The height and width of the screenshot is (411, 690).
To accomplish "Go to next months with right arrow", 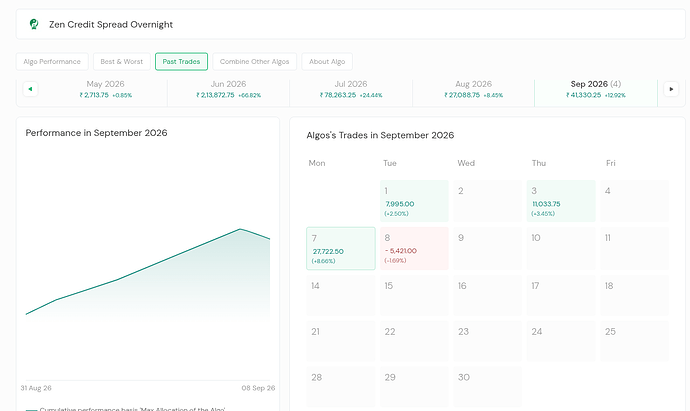I will 671,89.
